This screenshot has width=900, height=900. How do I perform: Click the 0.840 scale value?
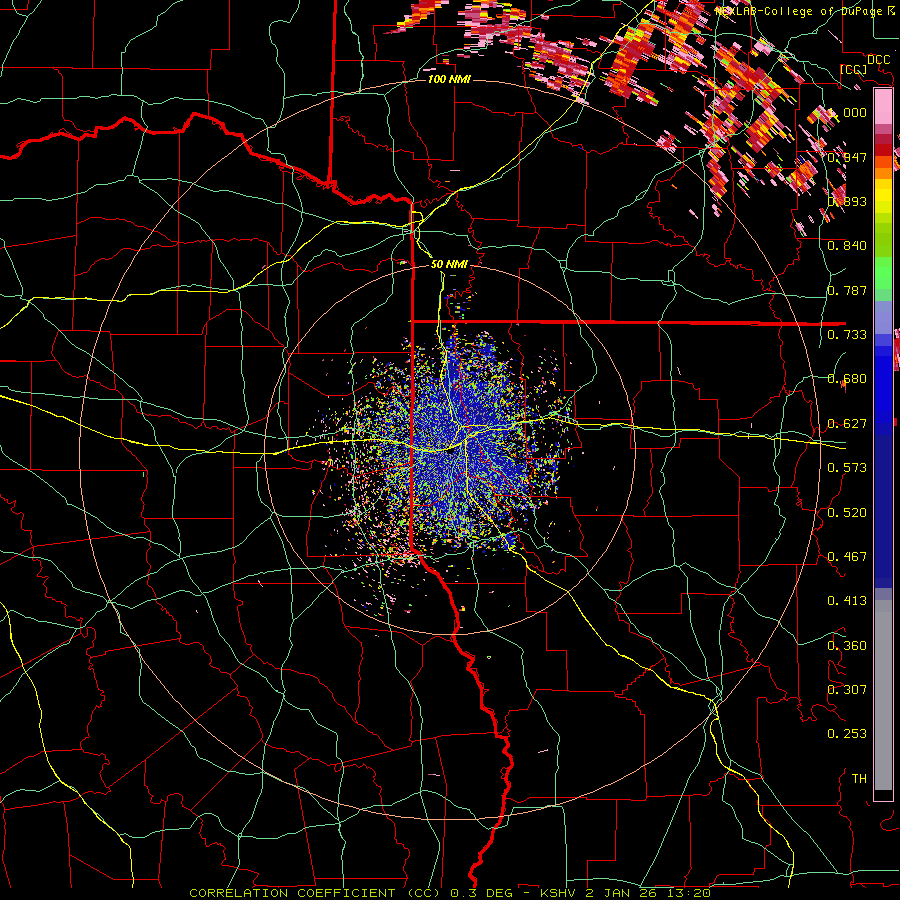847,246
